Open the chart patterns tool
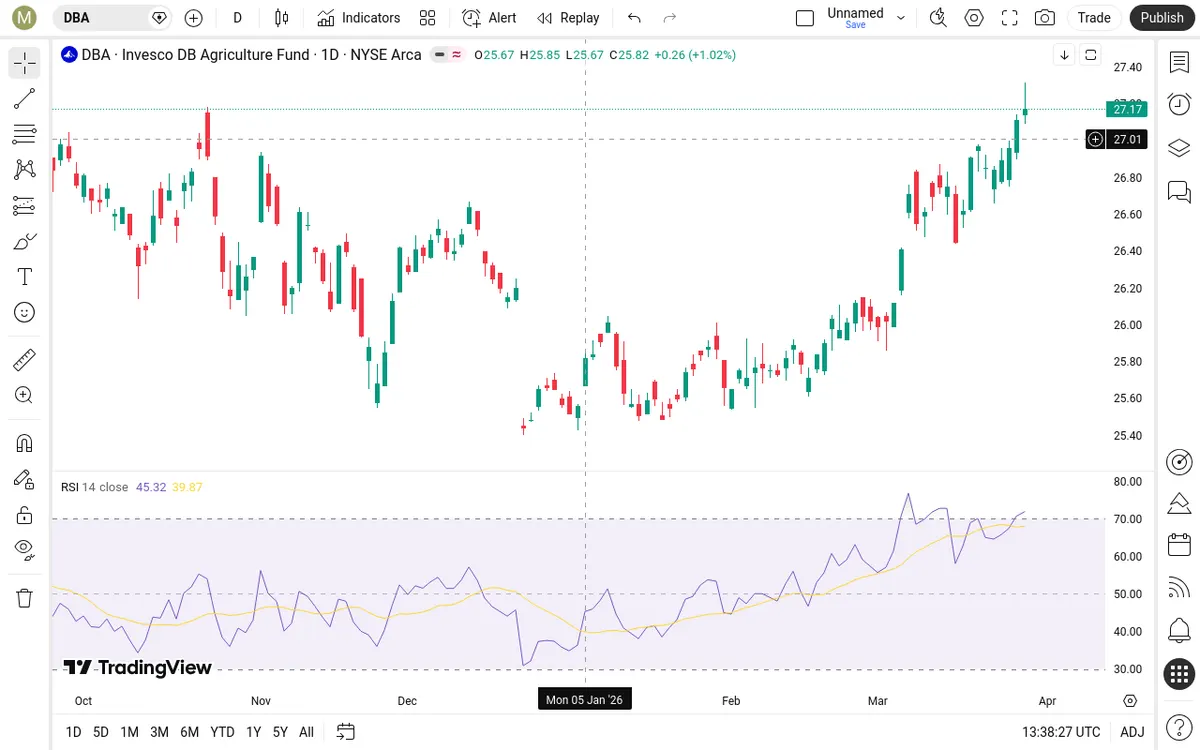Screen dimensions: 1200x750 pyautogui.click(x=25, y=170)
